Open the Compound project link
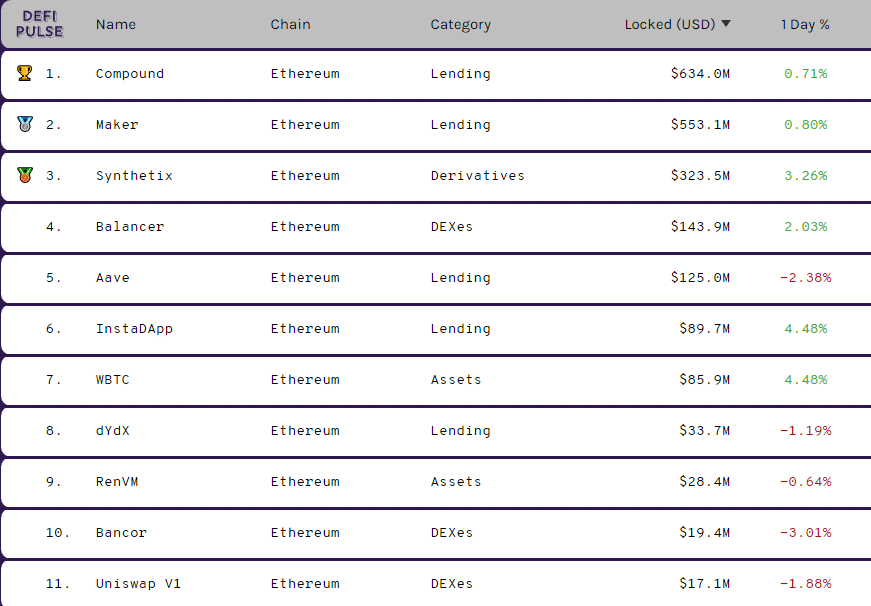Viewport: 871px width, 606px height. coord(130,74)
